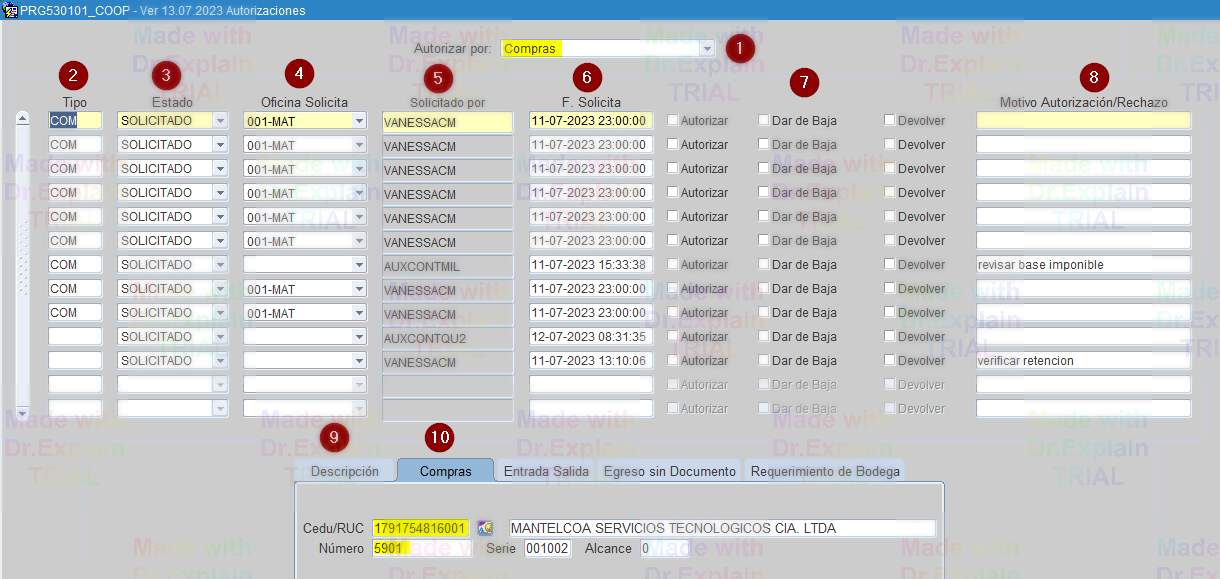The height and width of the screenshot is (579, 1220).
Task: Click red annotation marker number 7
Action: 804,82
